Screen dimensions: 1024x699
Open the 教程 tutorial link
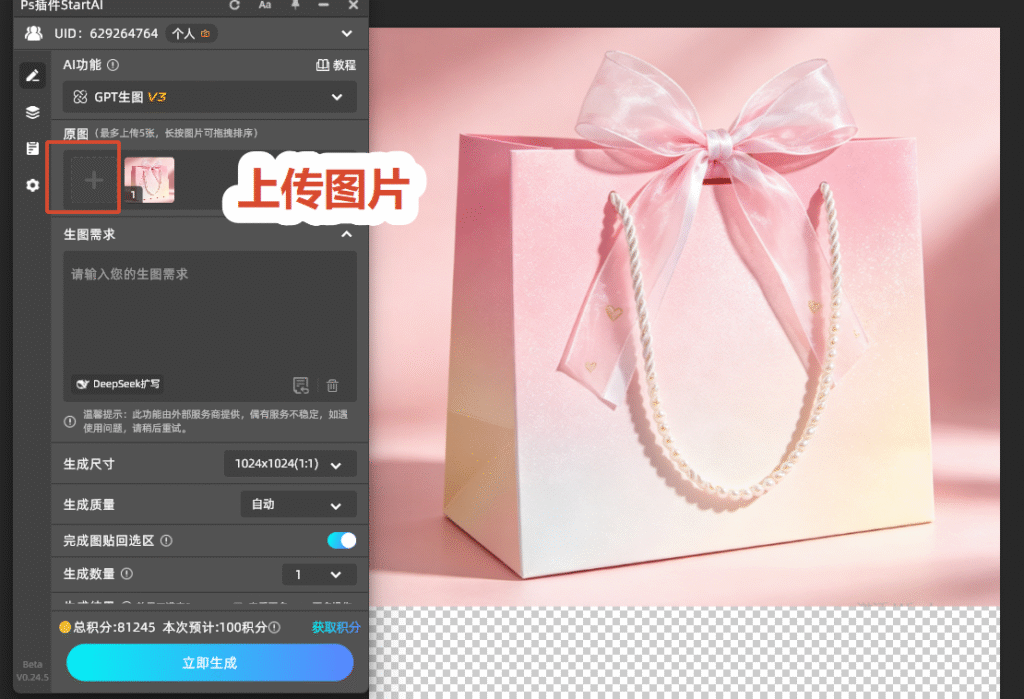[336, 65]
